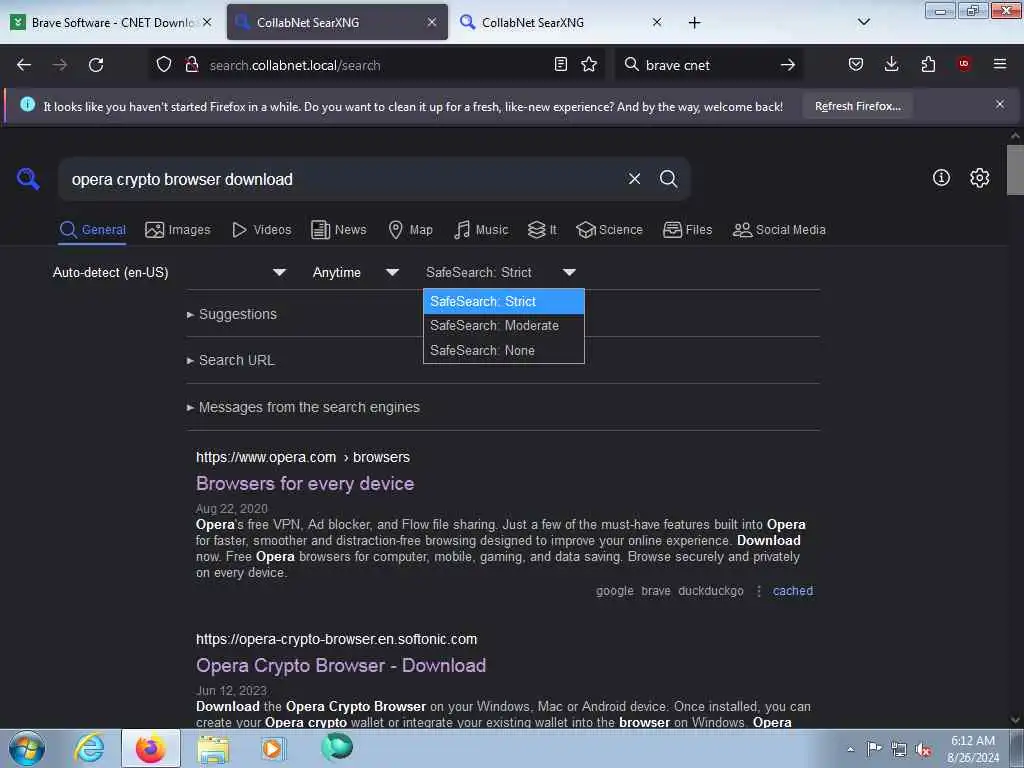Clear the search query with the X

pos(634,179)
